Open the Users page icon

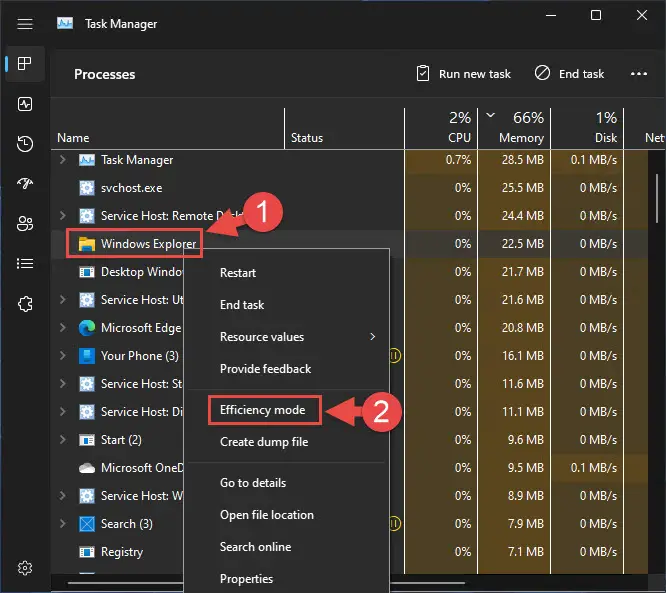coord(25,223)
